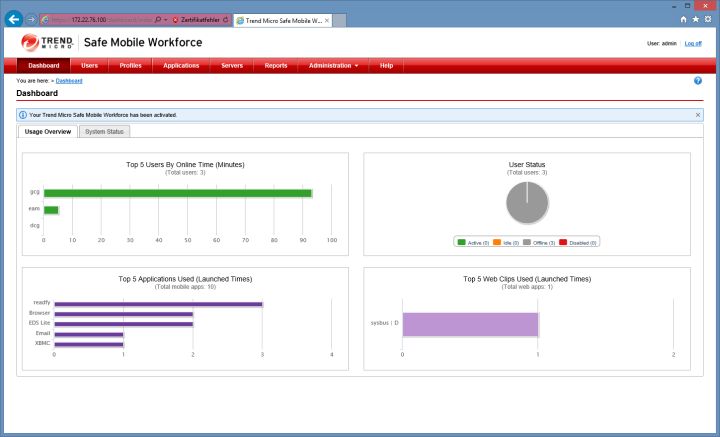Click the info icon in activation banner
720x437 pixels.
pyautogui.click(x=23, y=115)
